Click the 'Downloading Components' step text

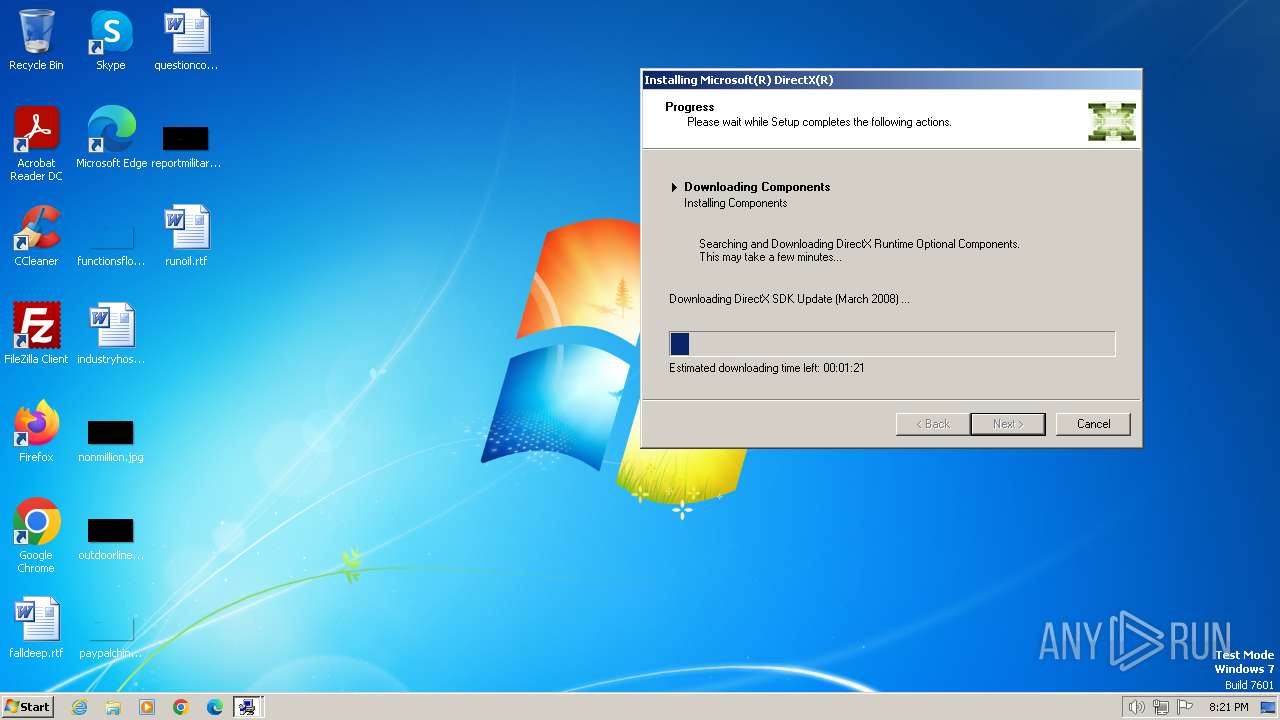pyautogui.click(x=757, y=187)
